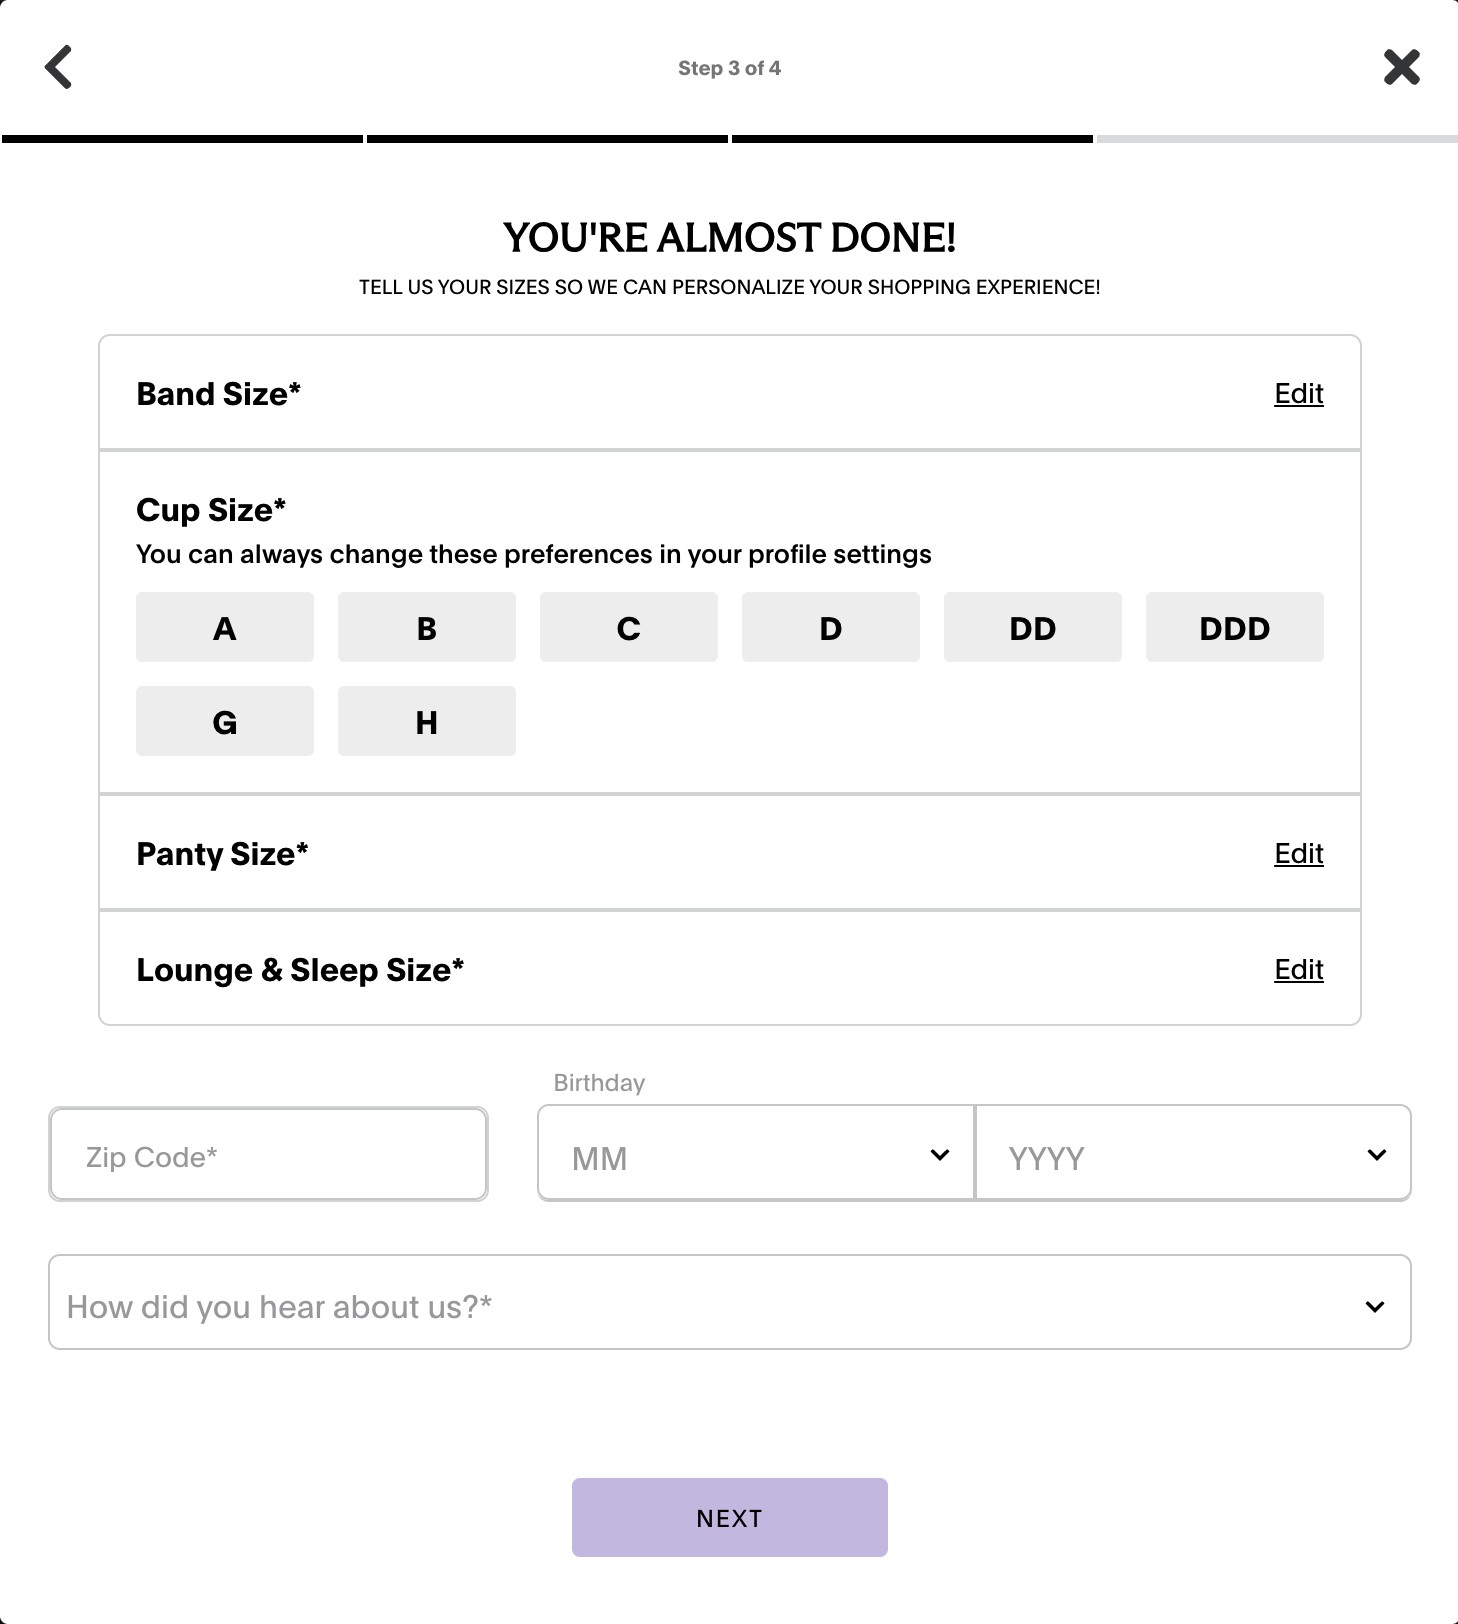
Task: Choose cup size DDD
Action: [x=1234, y=627]
